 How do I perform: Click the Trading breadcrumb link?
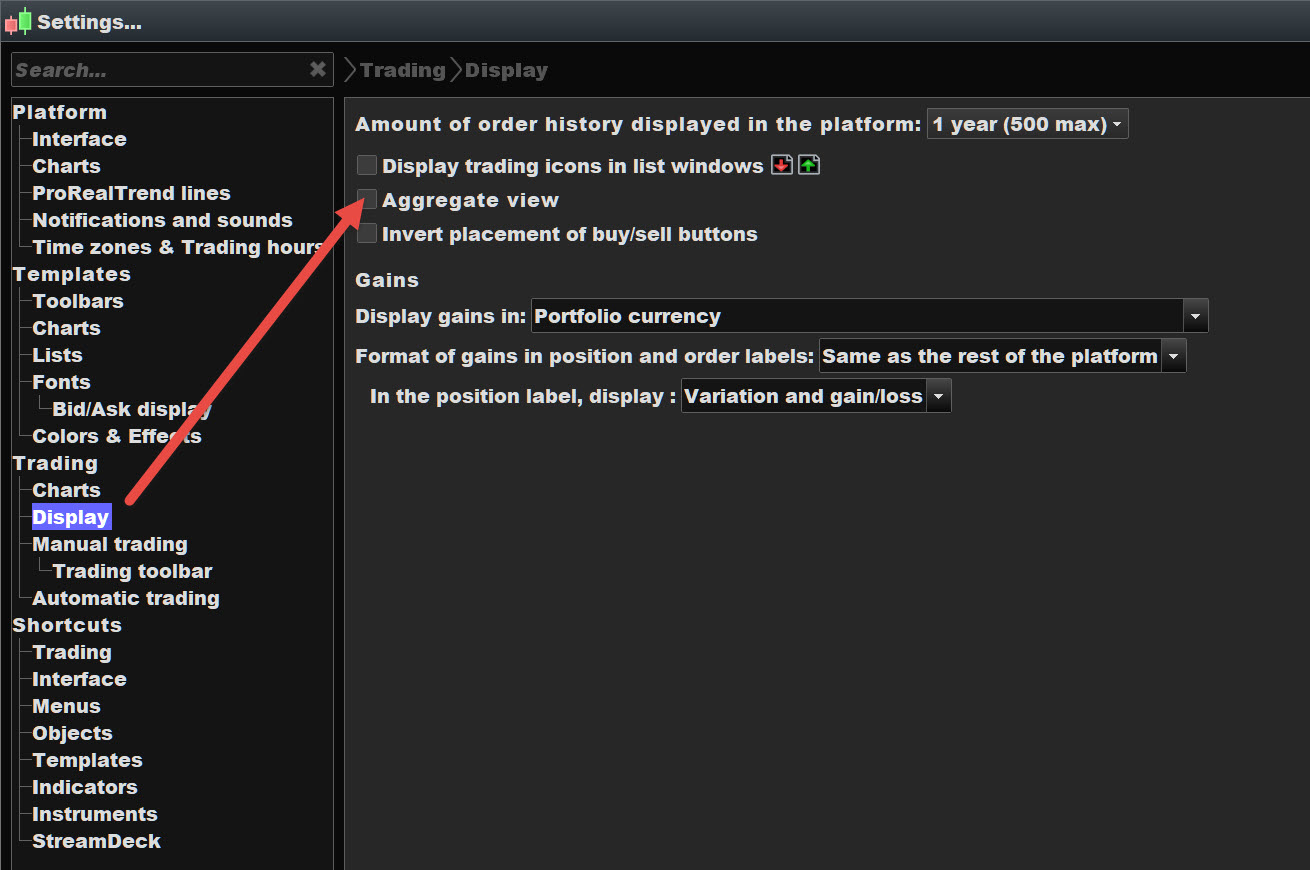(402, 70)
